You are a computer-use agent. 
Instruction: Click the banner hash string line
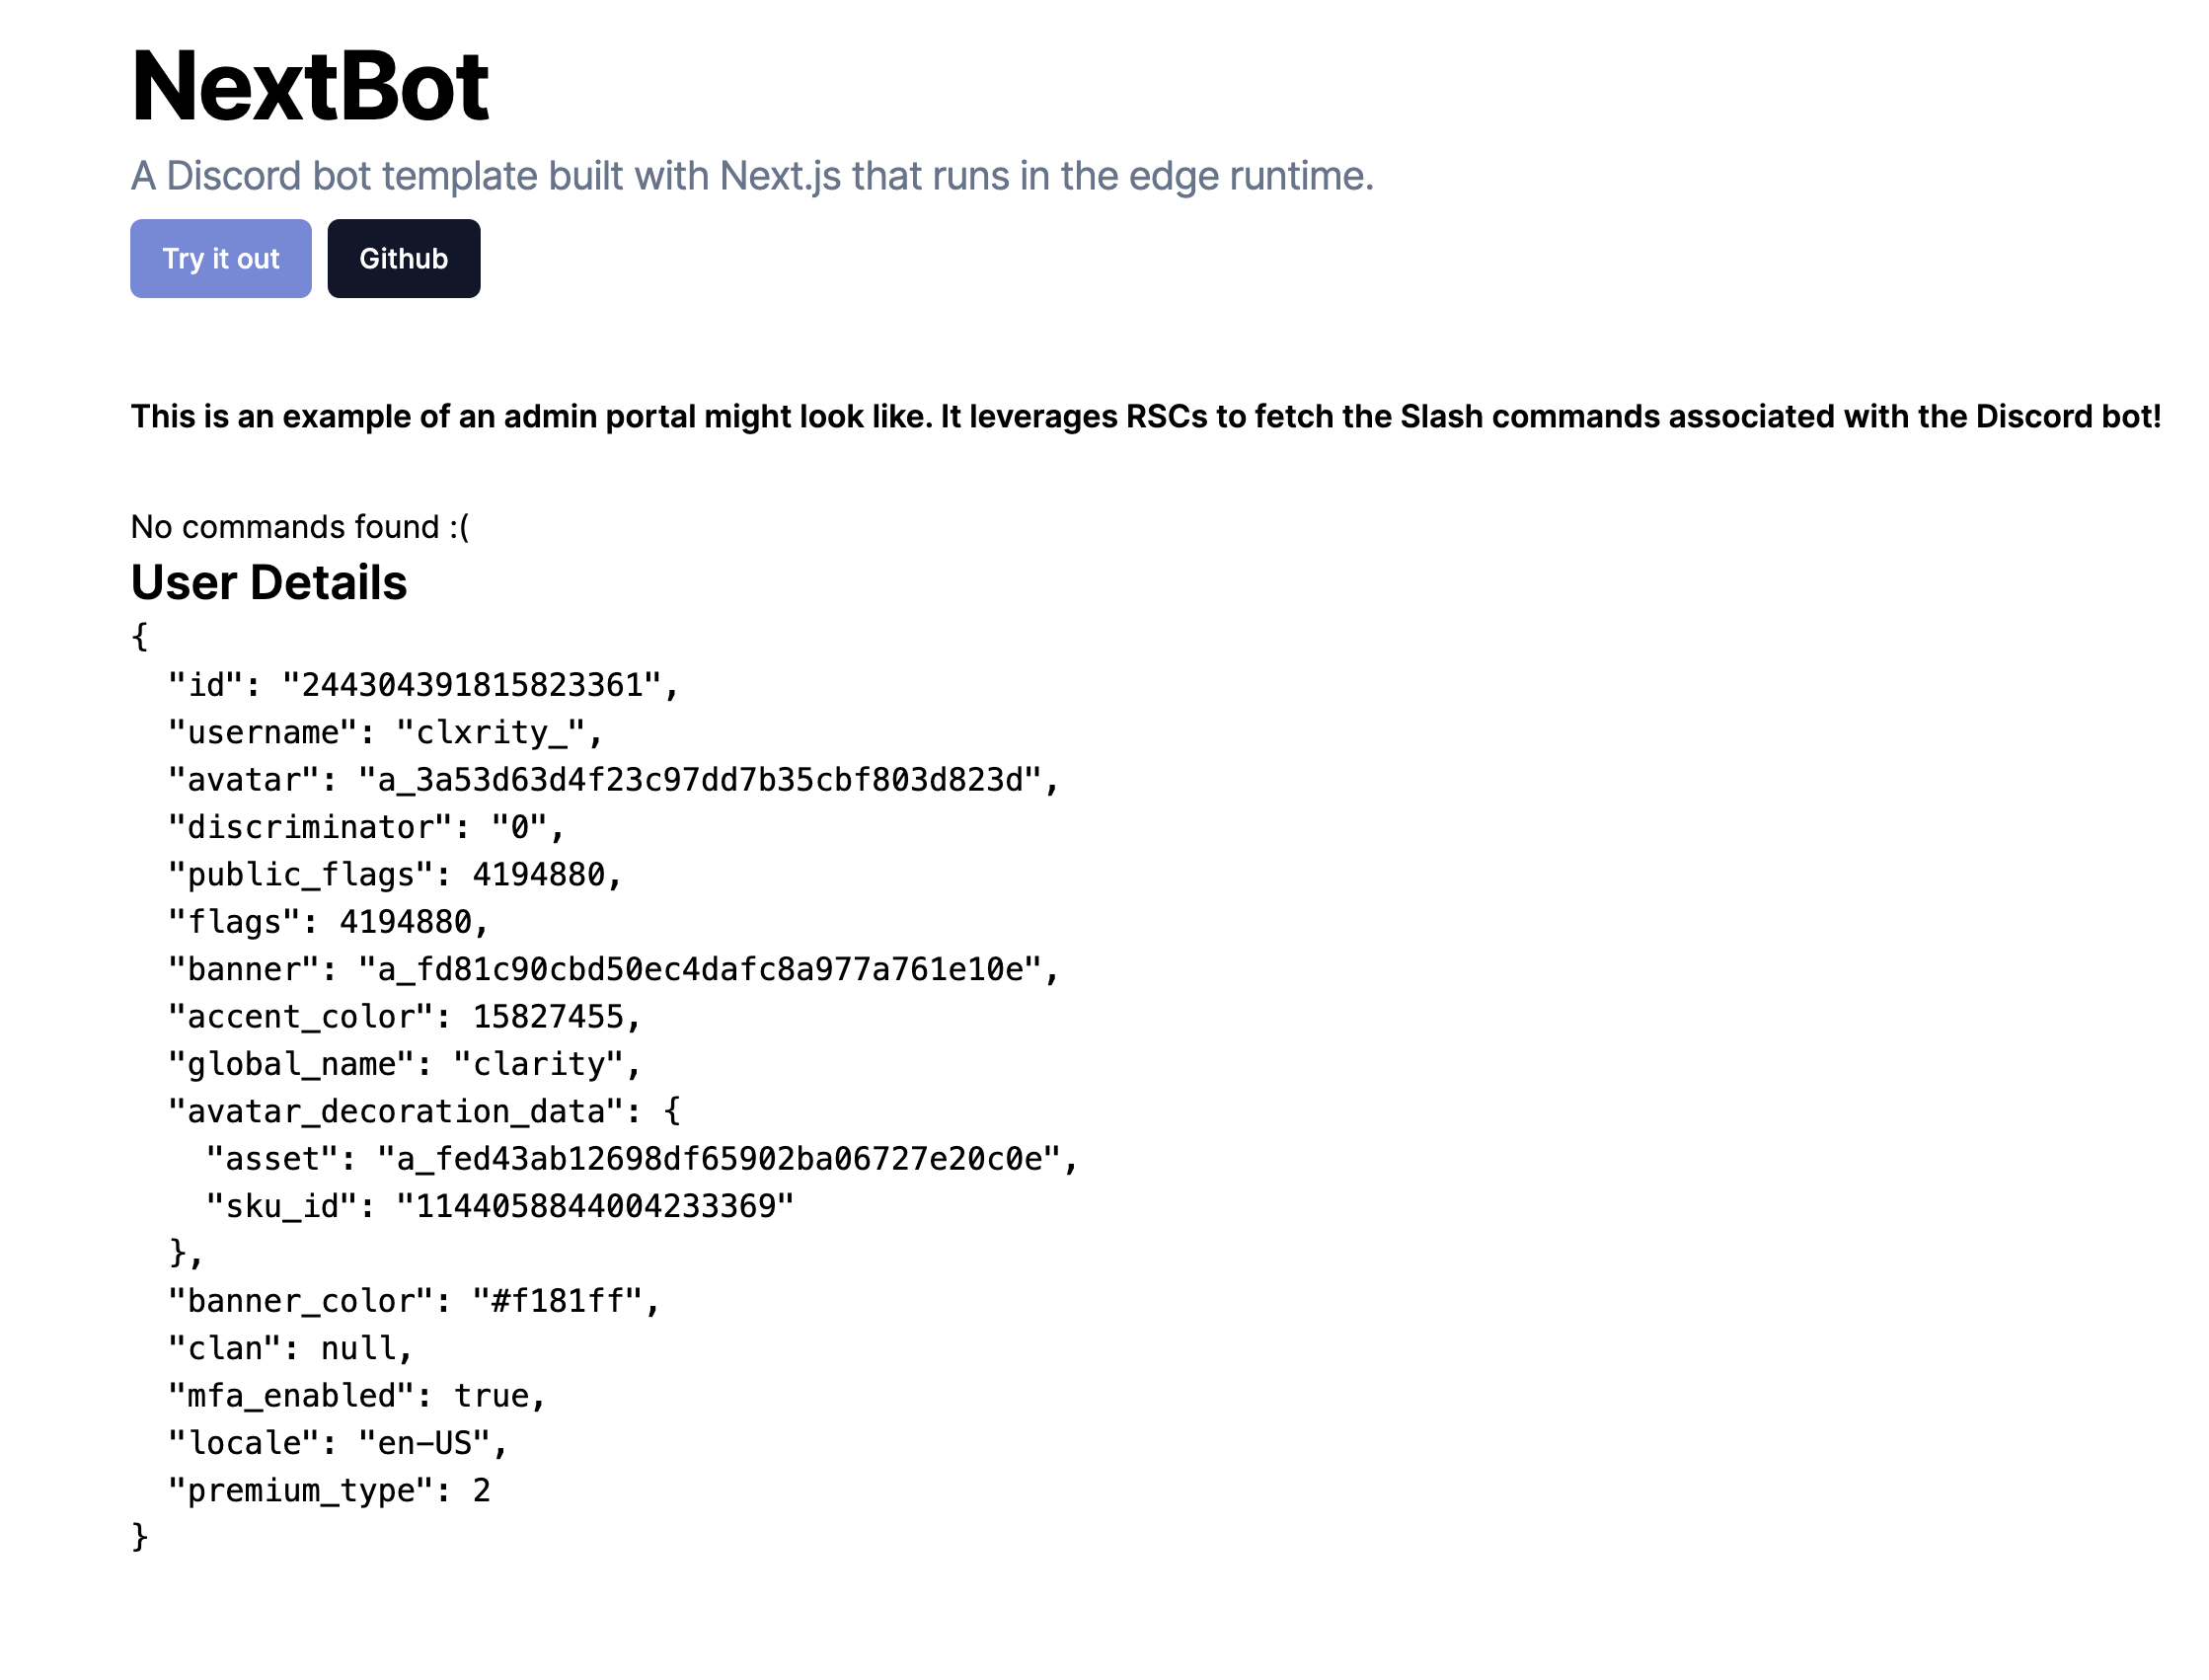click(612, 969)
